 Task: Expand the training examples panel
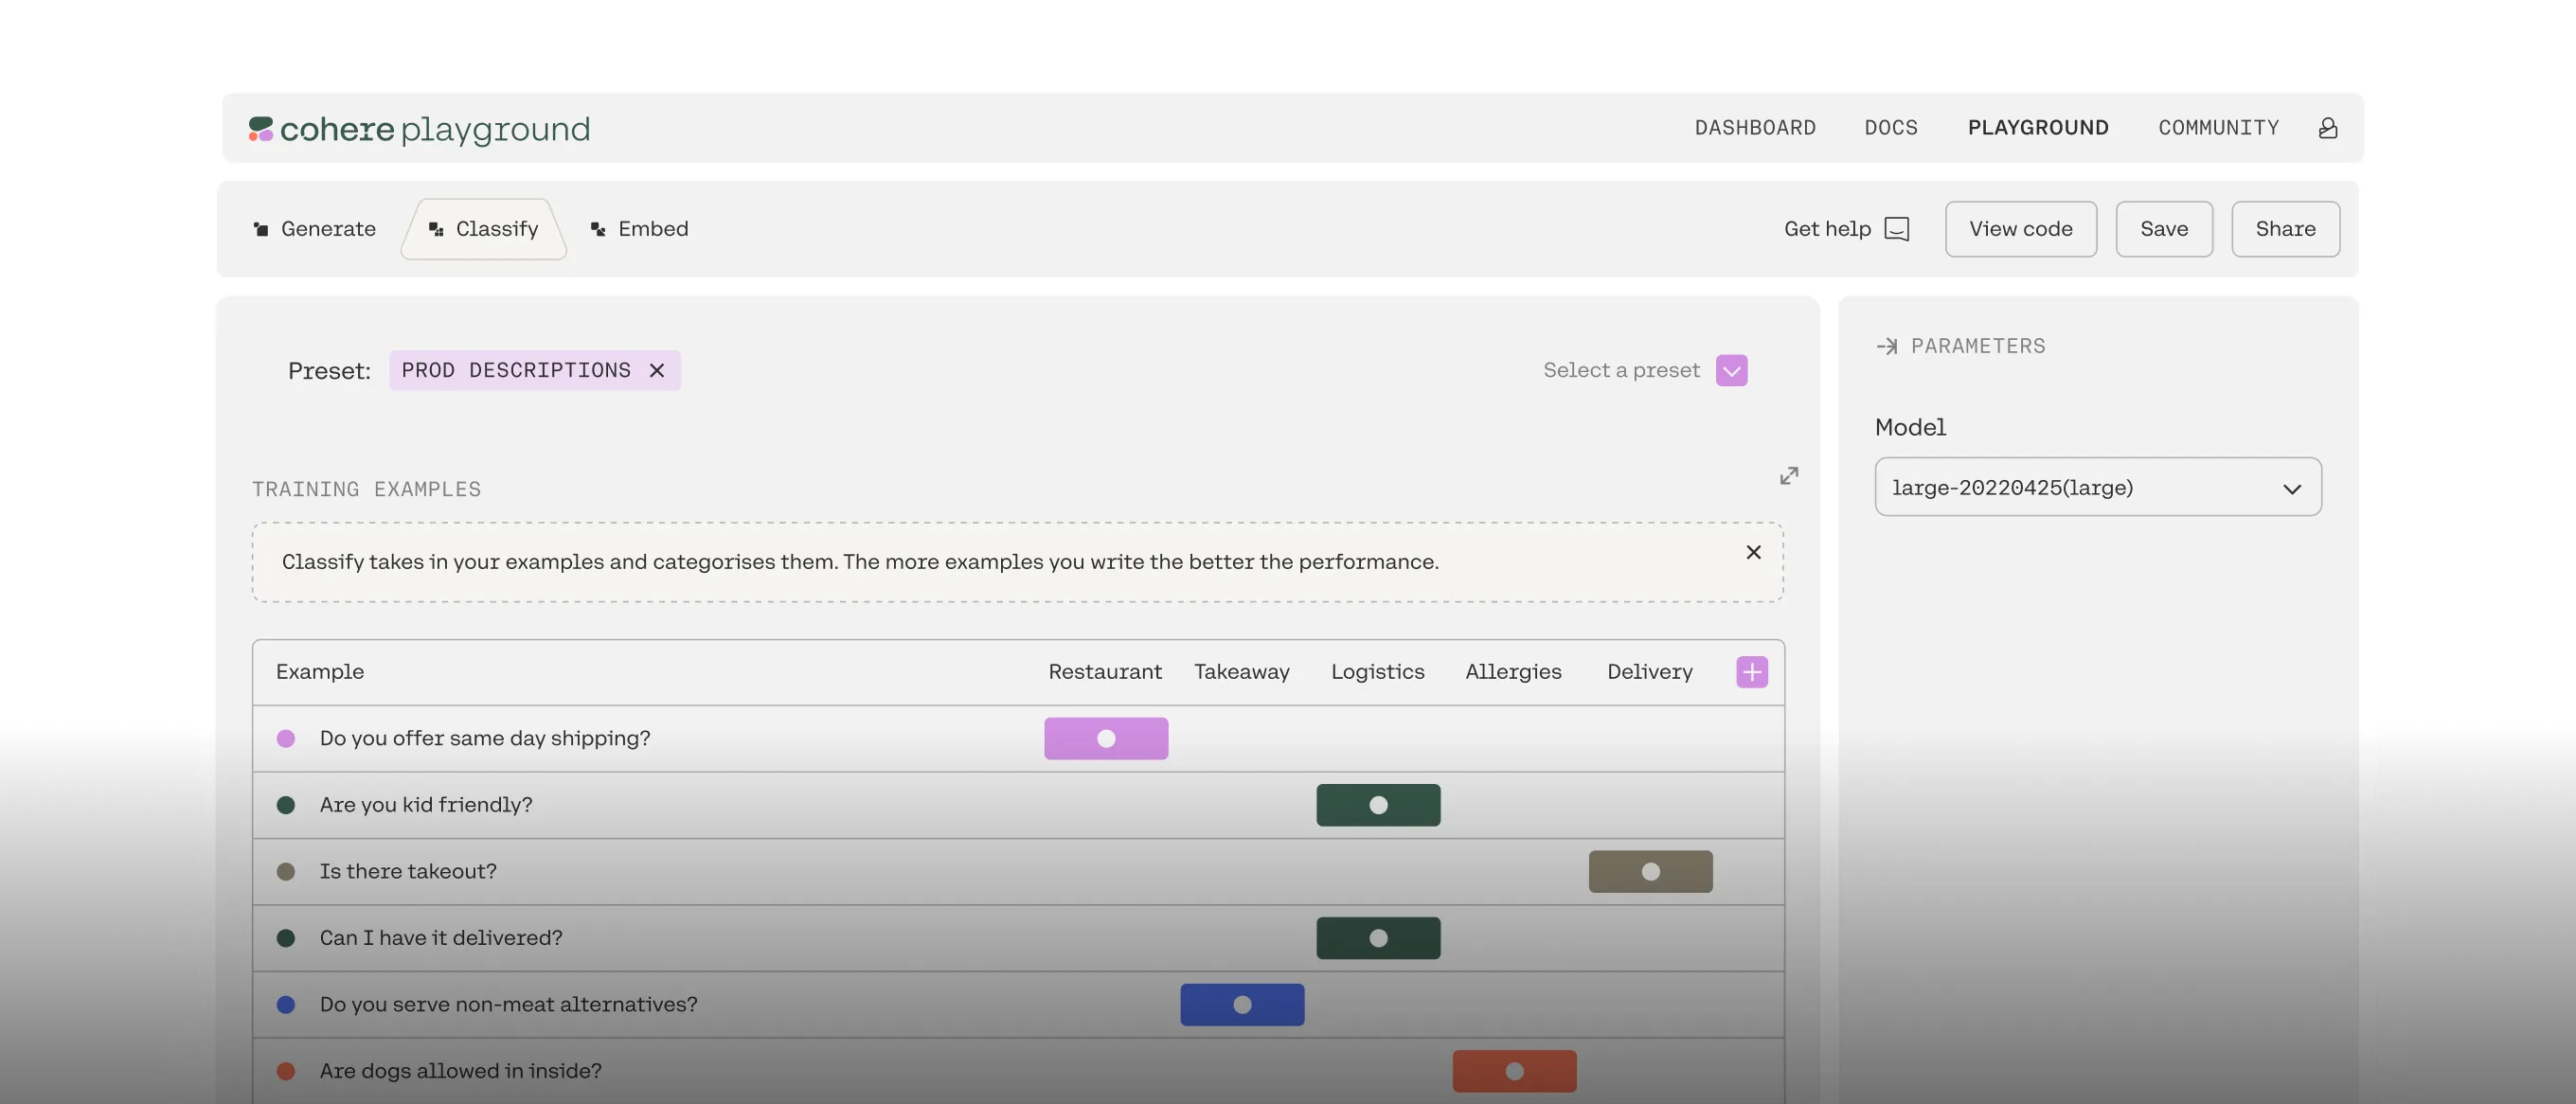pyautogui.click(x=1789, y=476)
